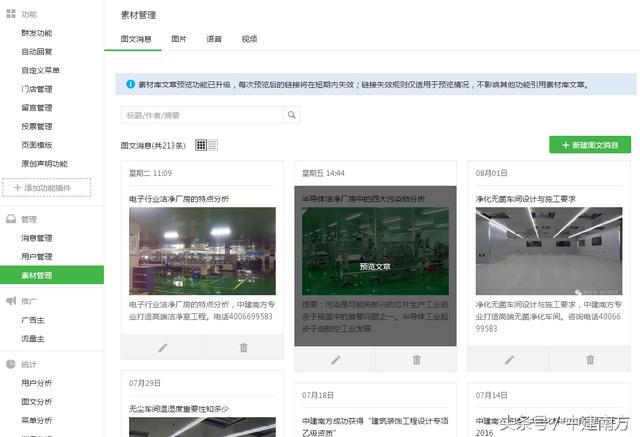Click the 图文消息(共213条) count label

(153, 145)
